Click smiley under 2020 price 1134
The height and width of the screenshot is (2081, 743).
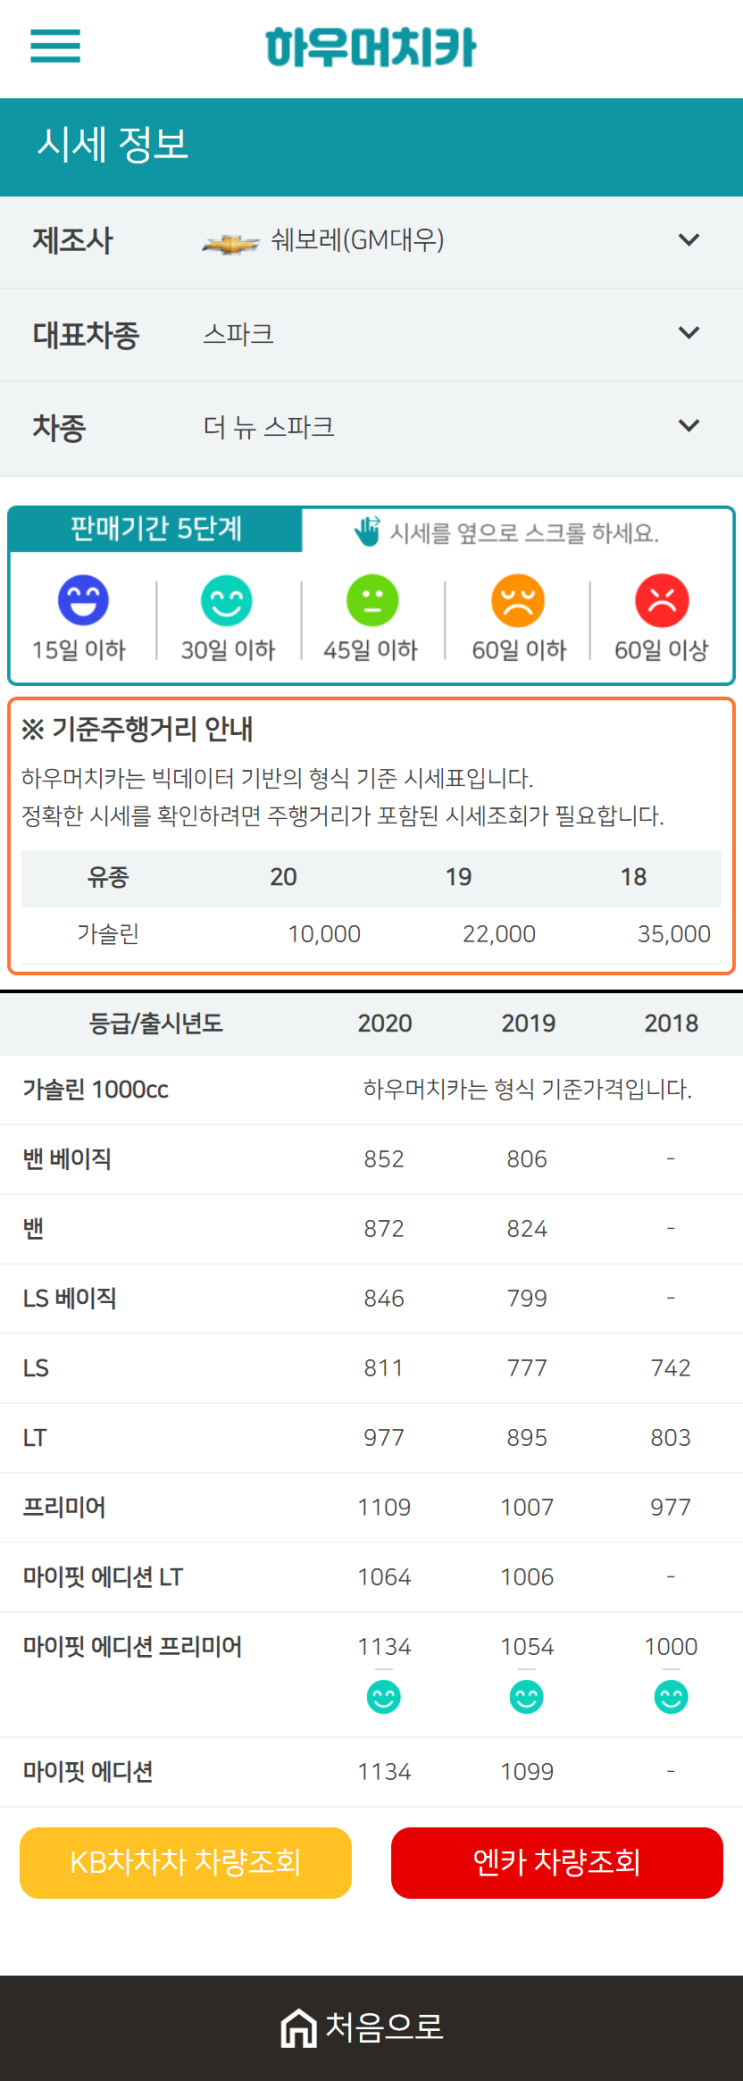(384, 1697)
